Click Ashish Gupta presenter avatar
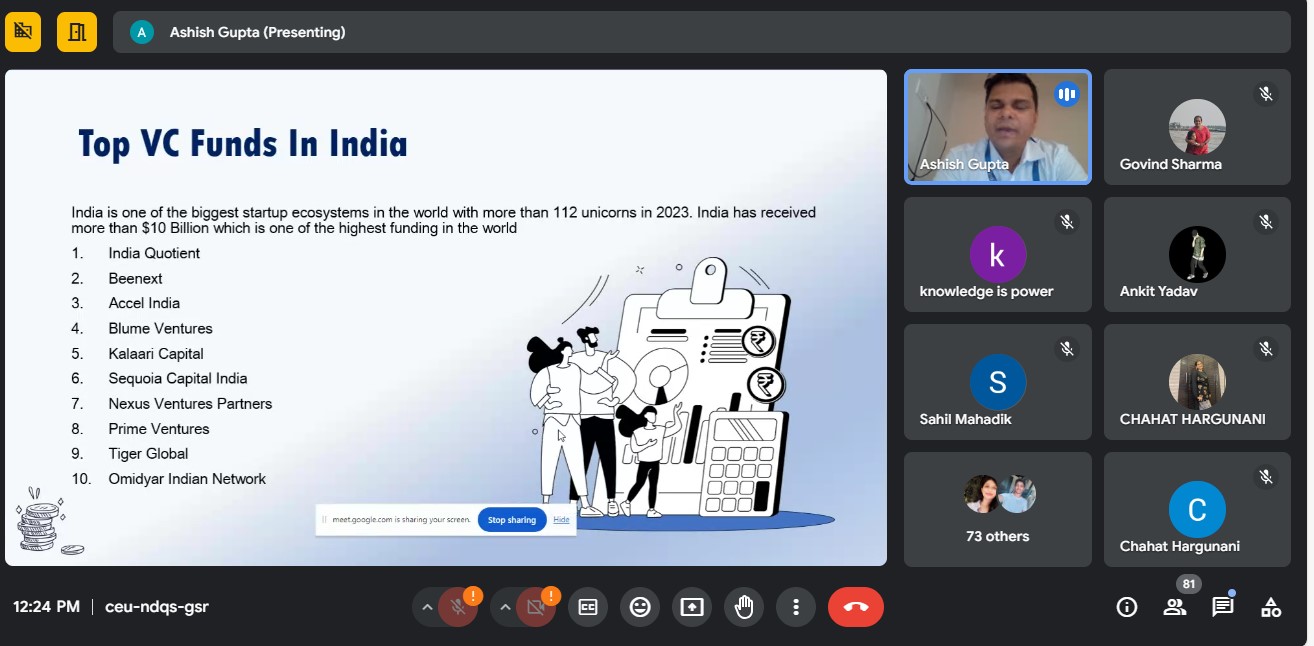The height and width of the screenshot is (646, 1314). pos(142,32)
